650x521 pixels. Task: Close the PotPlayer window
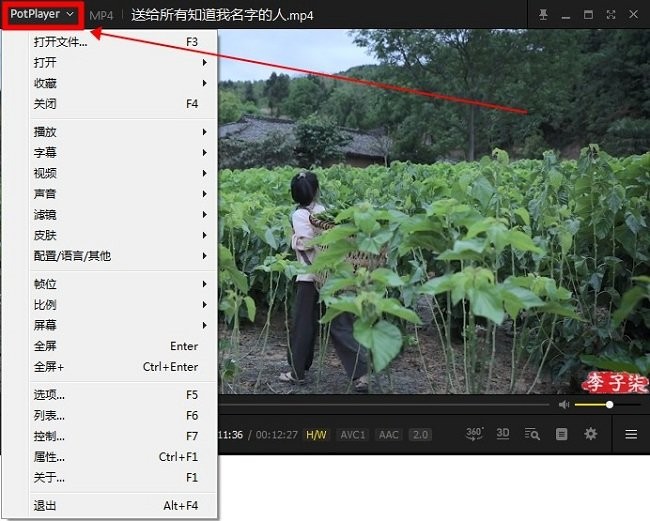point(633,15)
